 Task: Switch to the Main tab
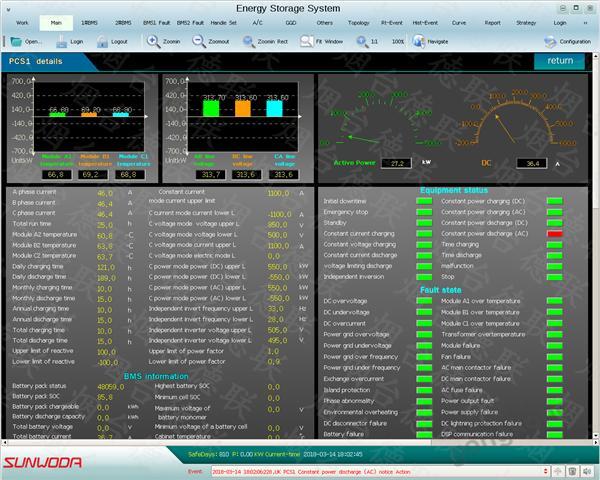click(56, 23)
